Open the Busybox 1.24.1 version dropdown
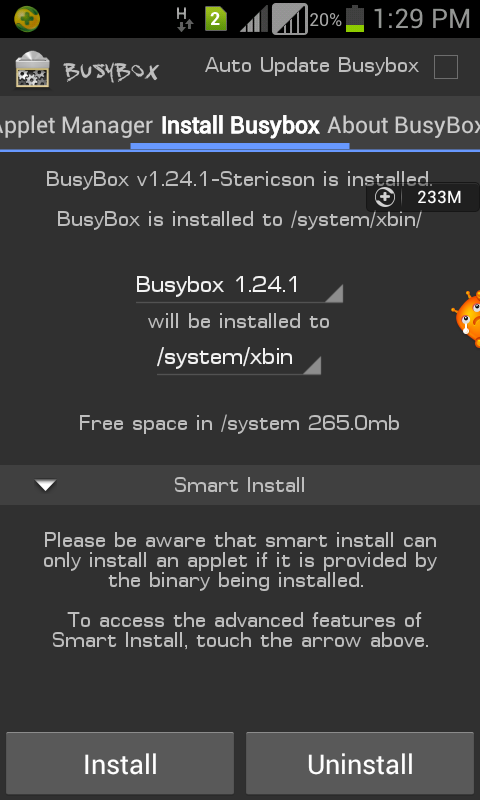480x800 pixels. point(239,286)
